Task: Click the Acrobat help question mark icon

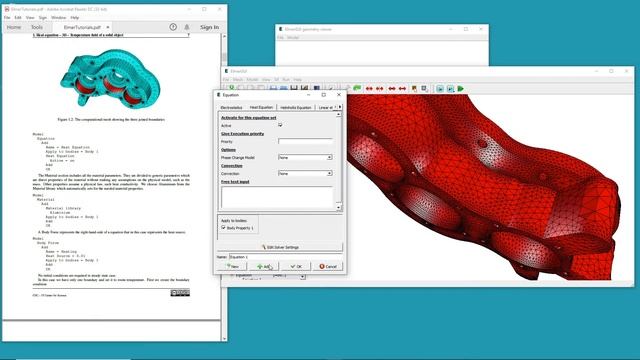Action: pos(173,27)
